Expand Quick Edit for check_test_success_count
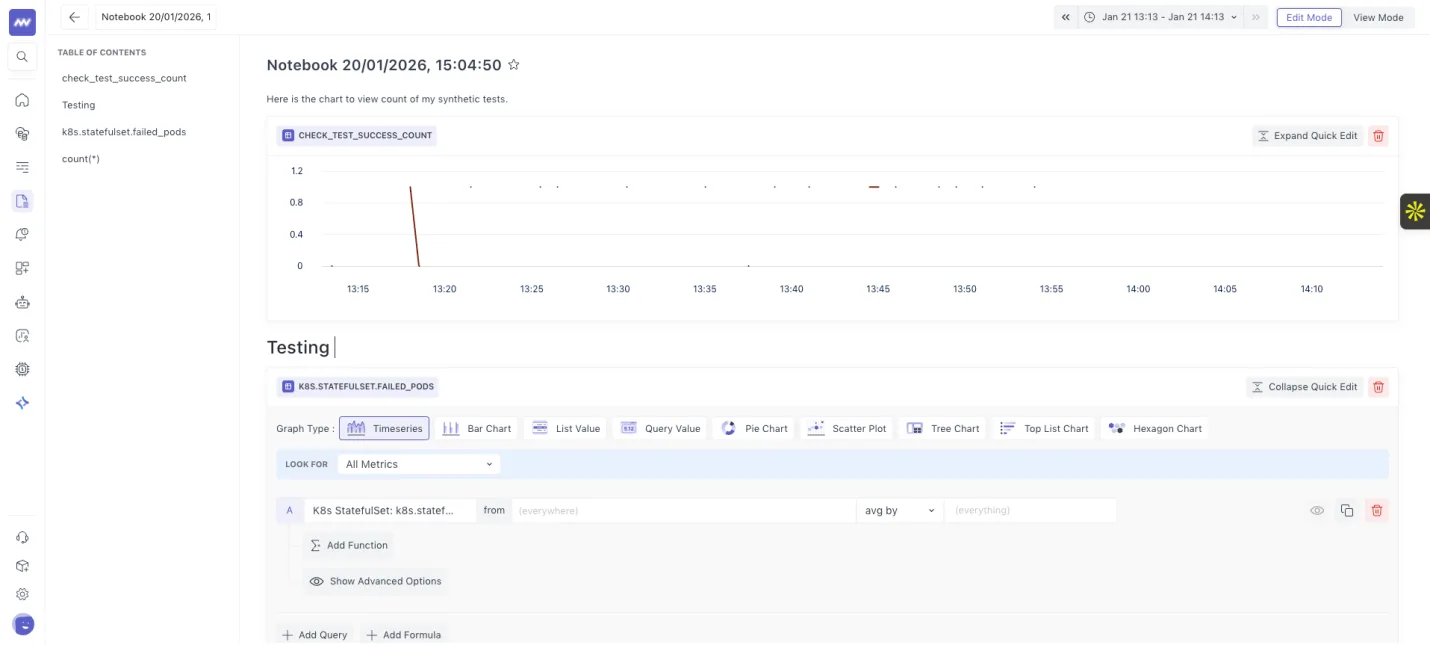1430x645 pixels. click(1307, 136)
